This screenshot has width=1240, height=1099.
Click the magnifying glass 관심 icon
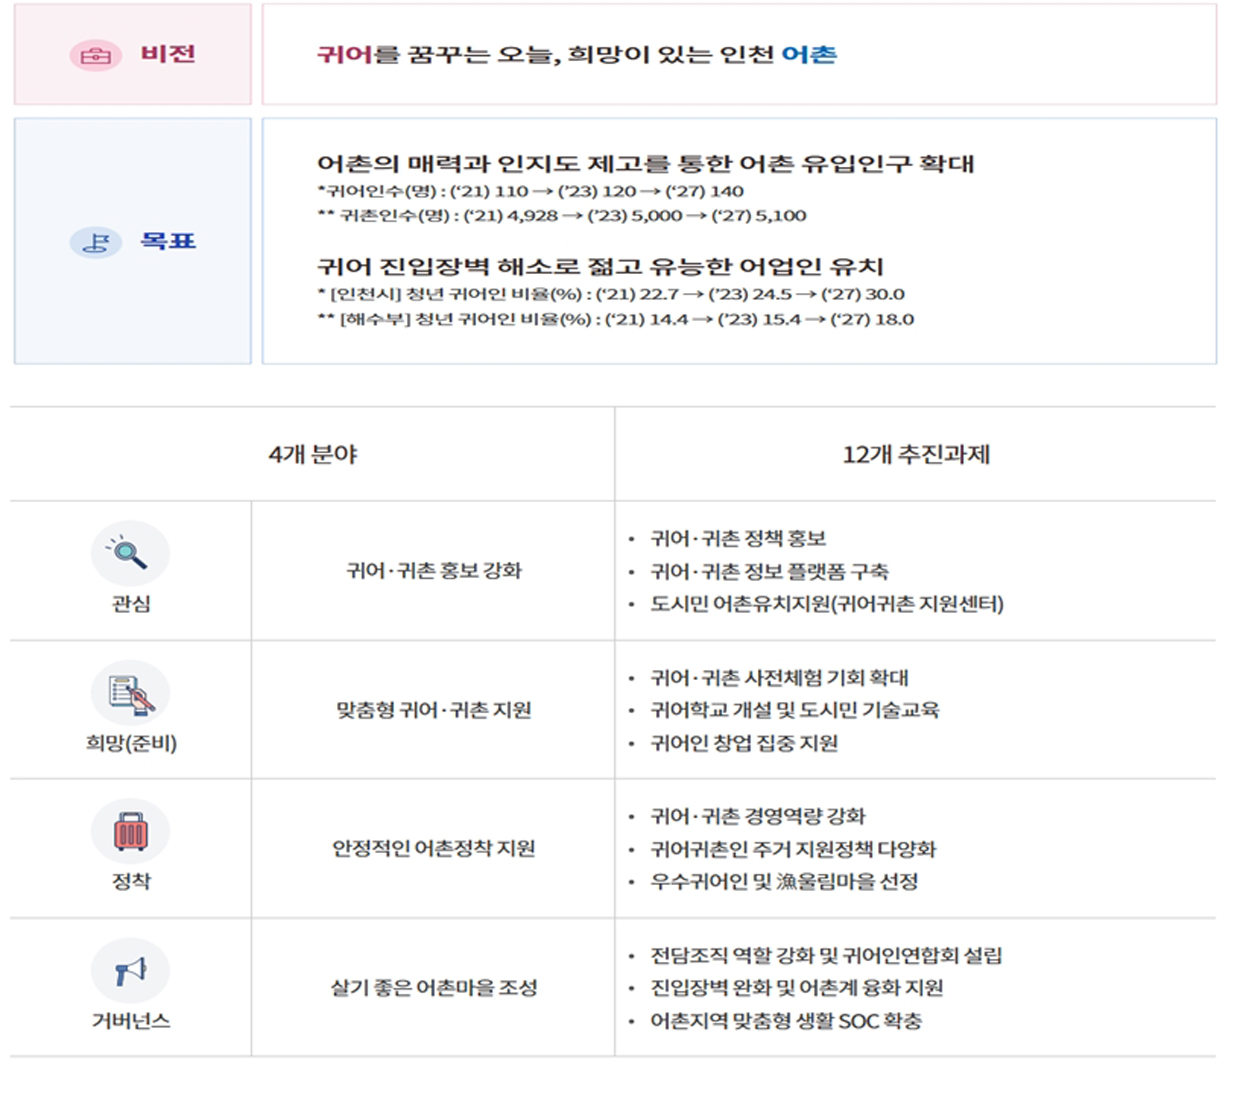click(x=130, y=553)
